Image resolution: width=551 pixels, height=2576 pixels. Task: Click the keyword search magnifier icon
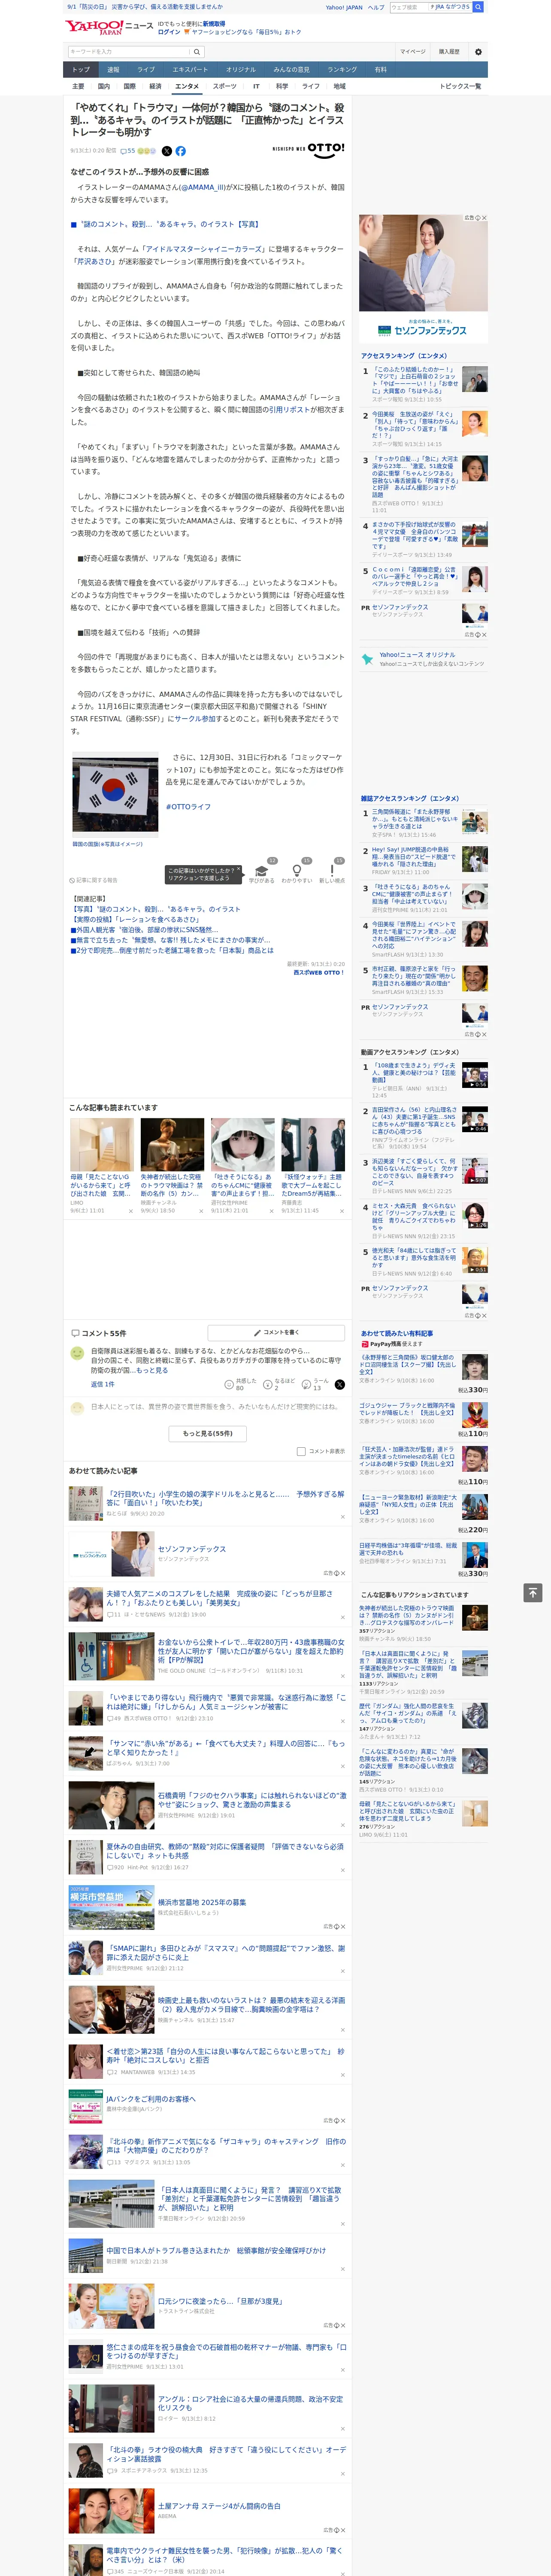click(197, 52)
